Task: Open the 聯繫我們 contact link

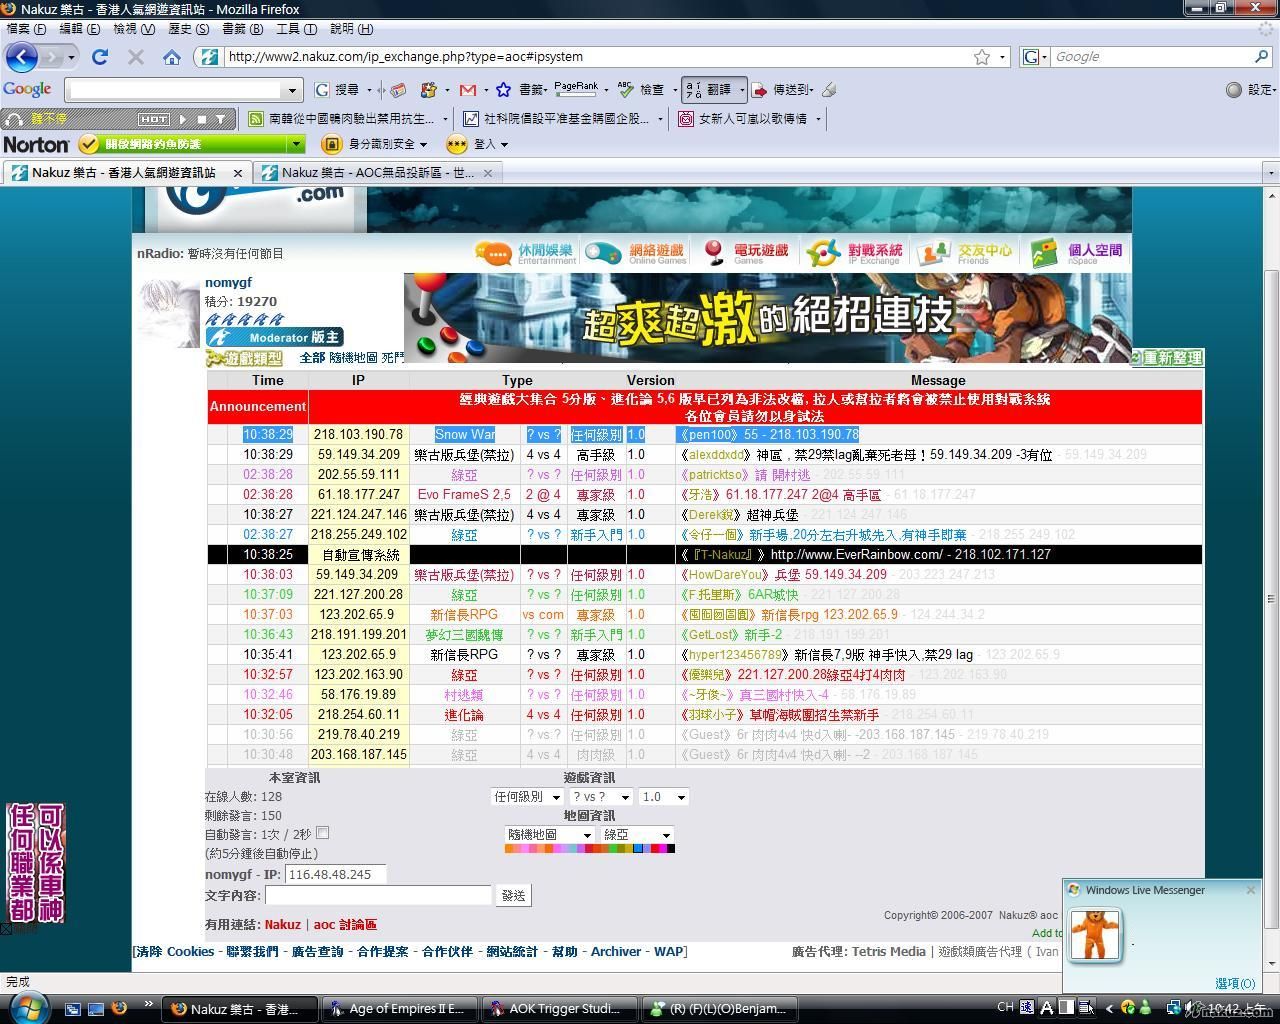Action: [252, 952]
